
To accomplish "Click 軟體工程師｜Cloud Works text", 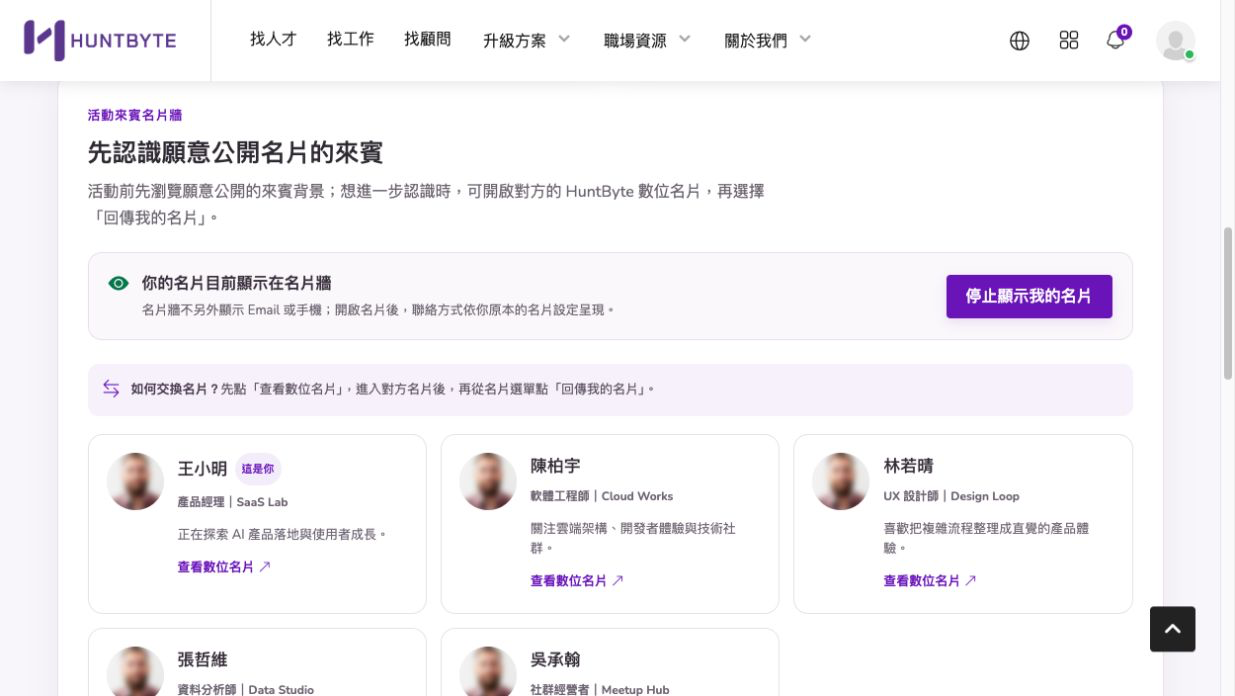I will coord(602,496).
